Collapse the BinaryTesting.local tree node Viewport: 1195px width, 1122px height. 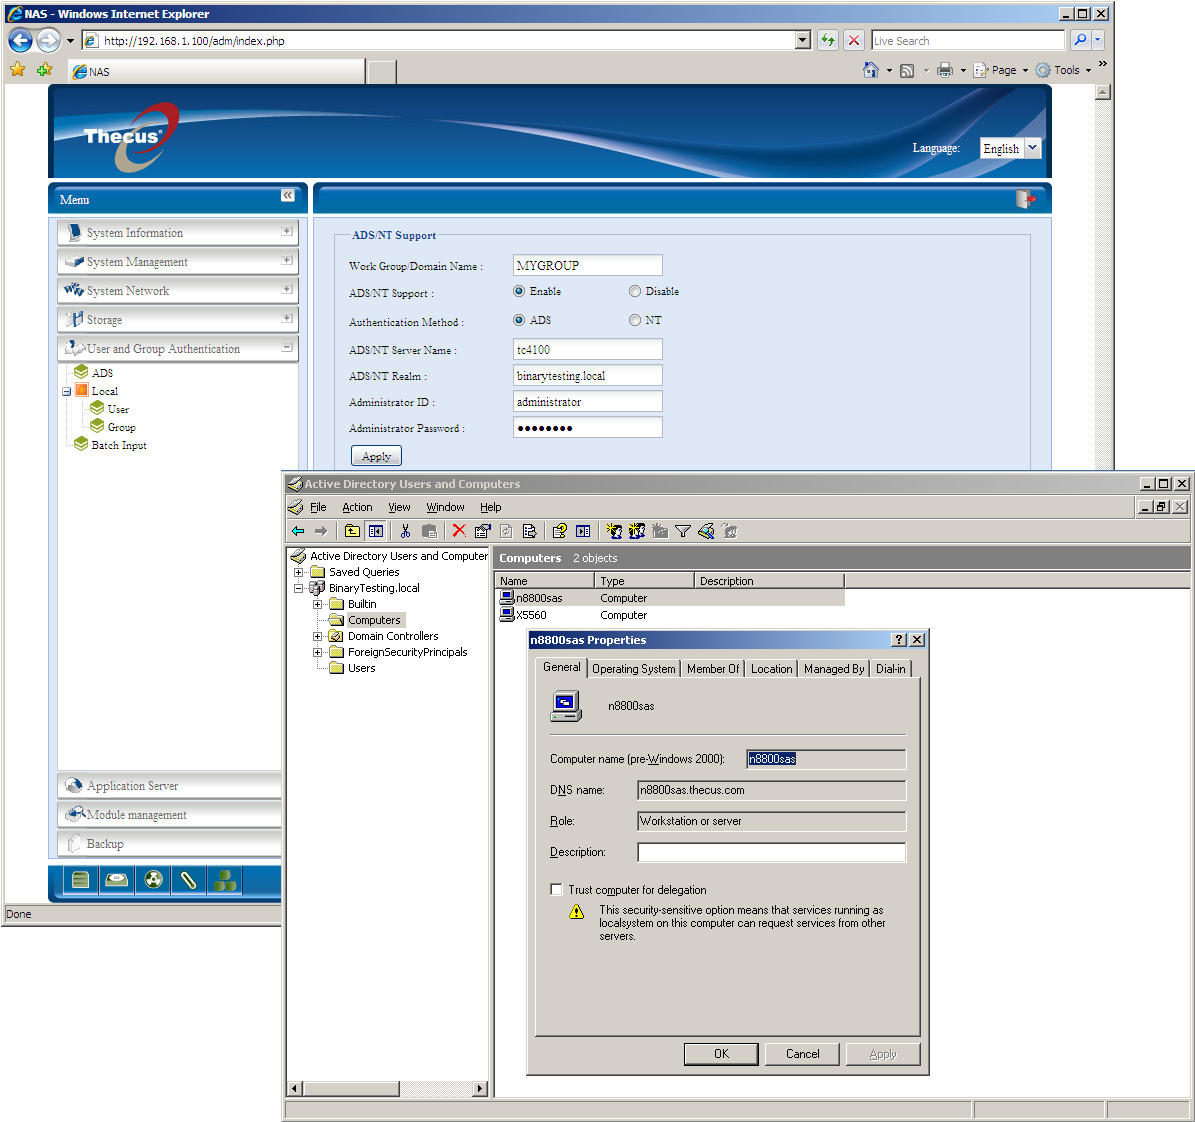[298, 588]
